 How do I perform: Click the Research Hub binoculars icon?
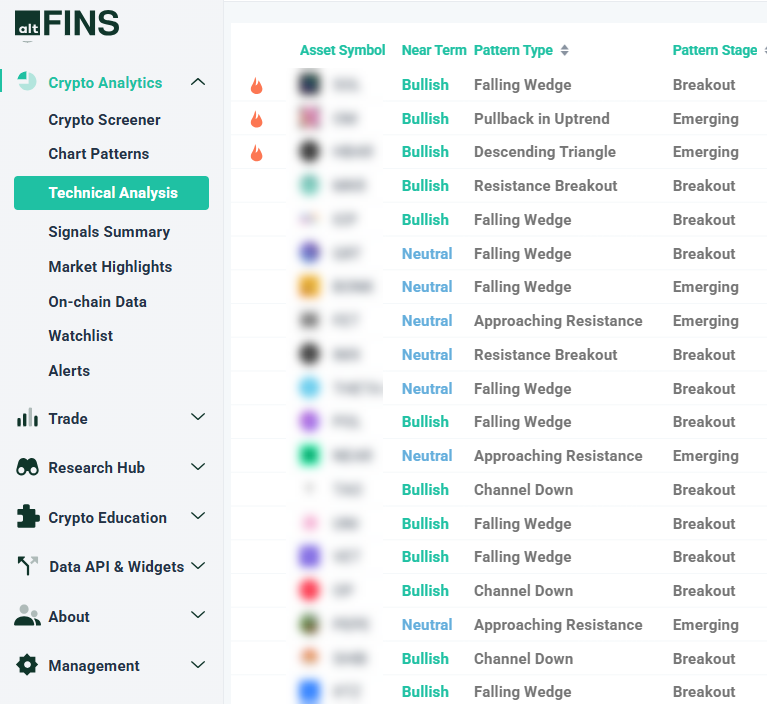[27, 467]
